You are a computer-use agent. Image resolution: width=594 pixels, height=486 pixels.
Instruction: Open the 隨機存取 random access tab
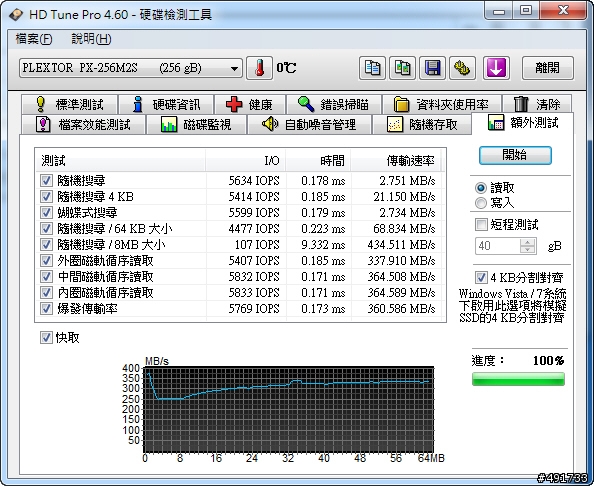pos(422,125)
